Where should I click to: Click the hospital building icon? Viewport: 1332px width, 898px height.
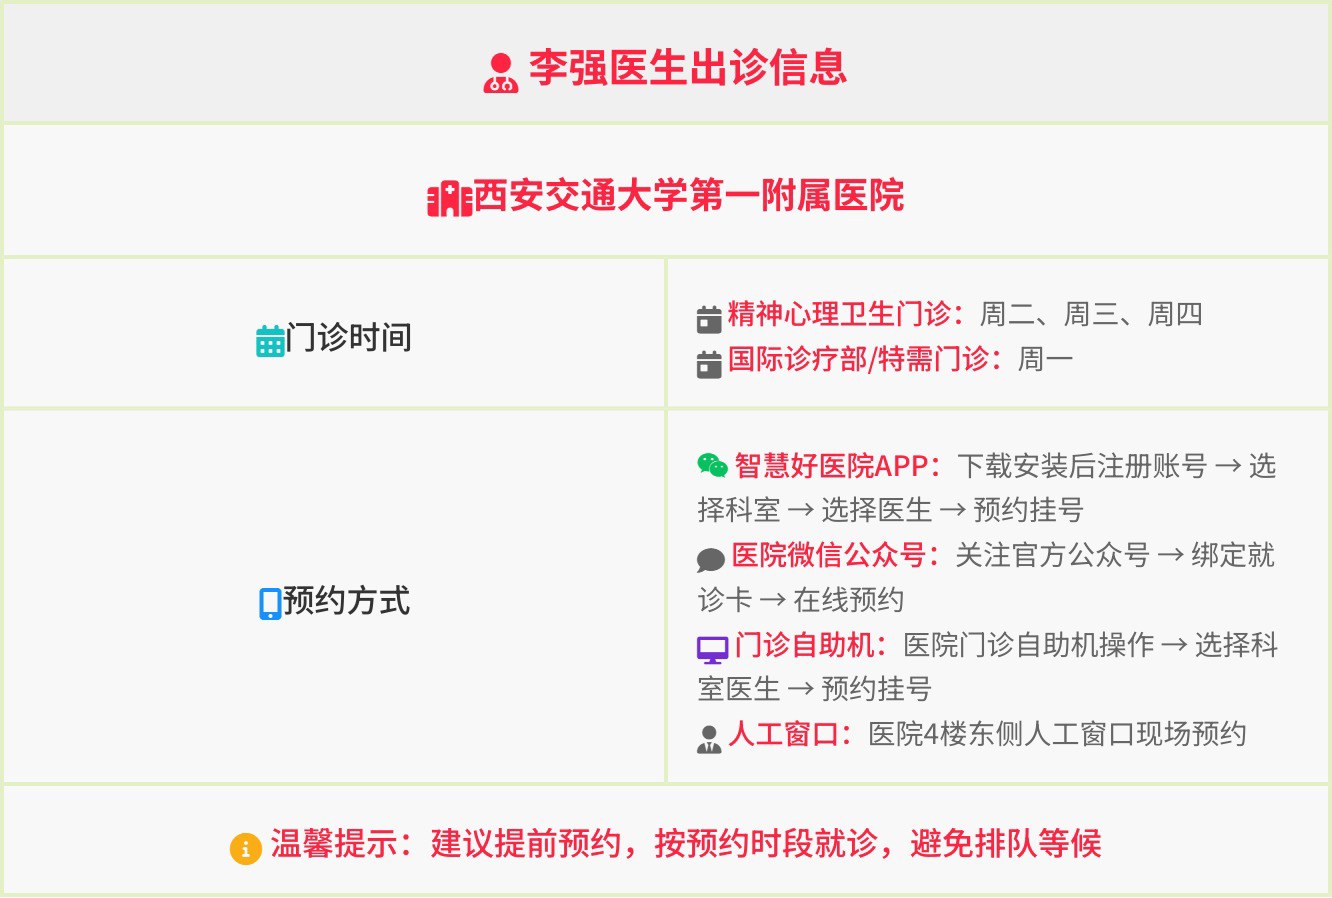449,199
